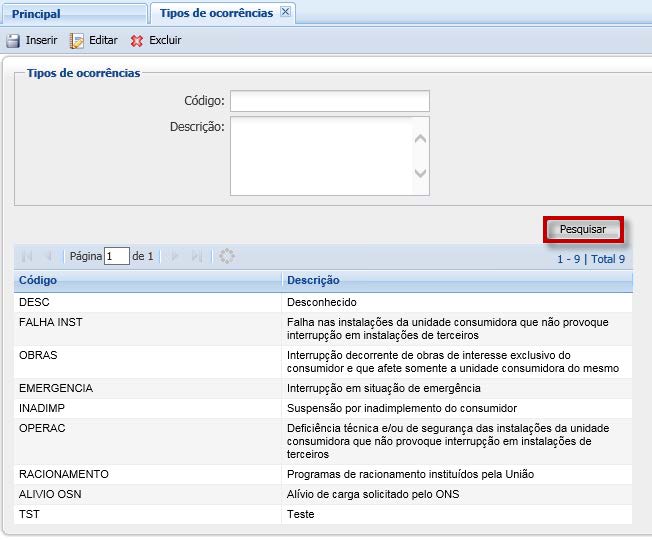Go to next page arrow
The height and width of the screenshot is (540, 652).
[x=176, y=256]
